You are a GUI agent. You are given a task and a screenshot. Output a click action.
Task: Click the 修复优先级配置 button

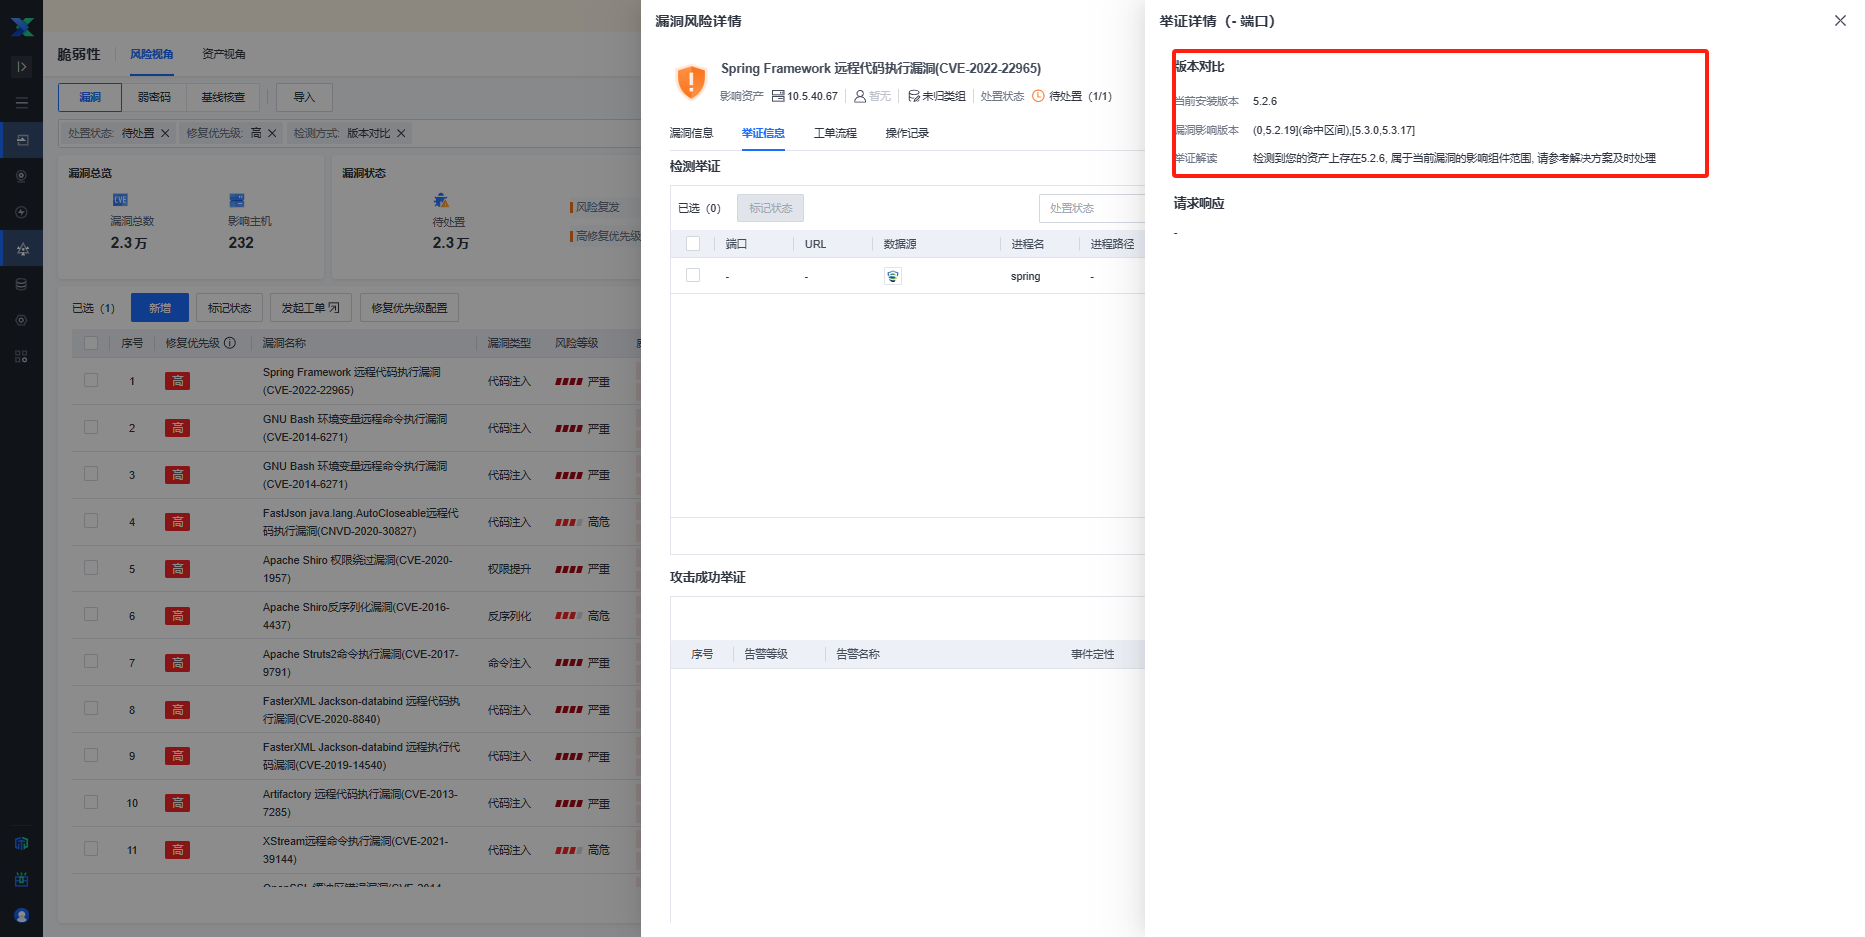[409, 308]
